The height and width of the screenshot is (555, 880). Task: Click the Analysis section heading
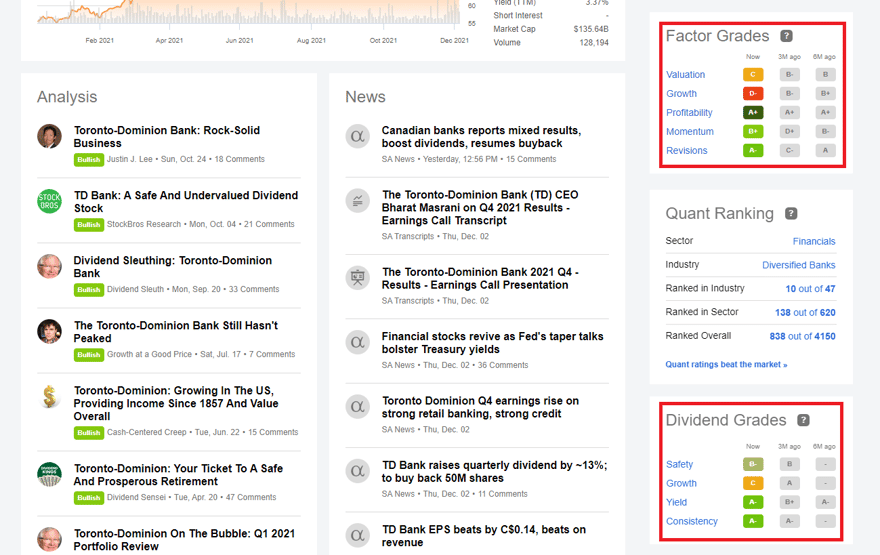67,97
